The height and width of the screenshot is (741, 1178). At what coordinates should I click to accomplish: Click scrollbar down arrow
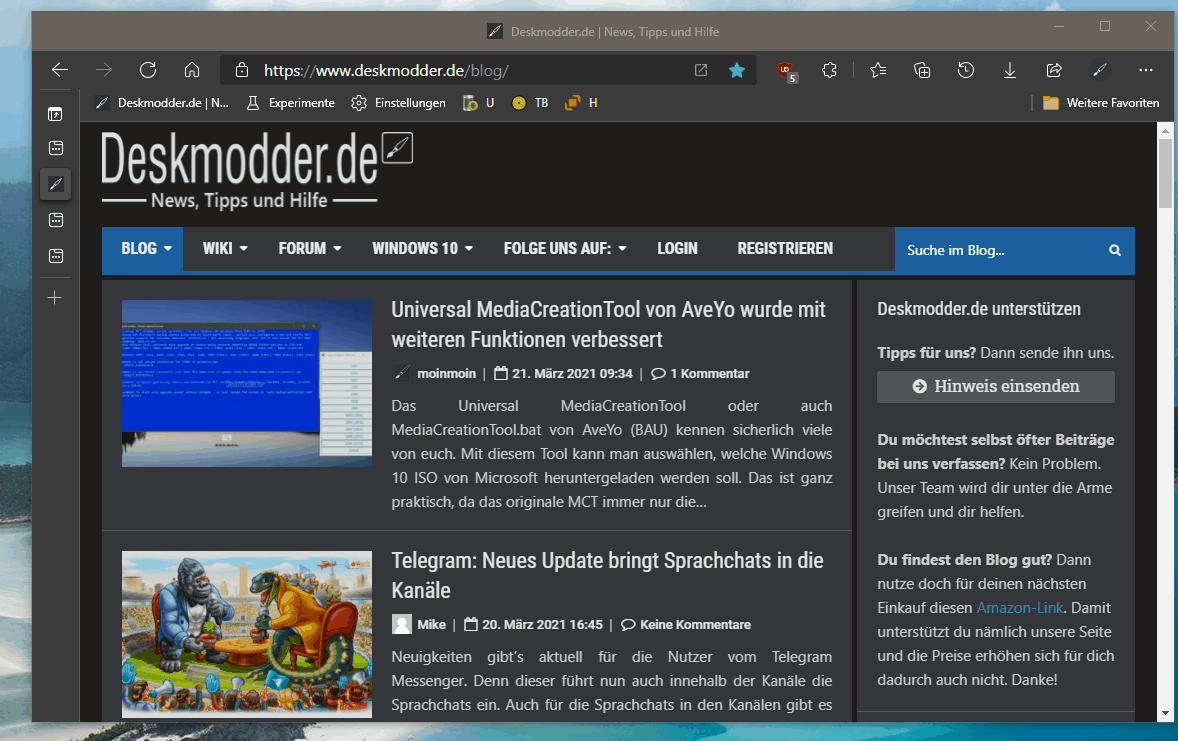tap(1165, 713)
